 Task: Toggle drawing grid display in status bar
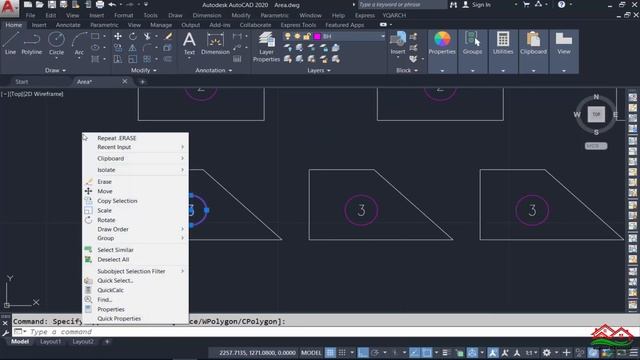(x=330, y=353)
